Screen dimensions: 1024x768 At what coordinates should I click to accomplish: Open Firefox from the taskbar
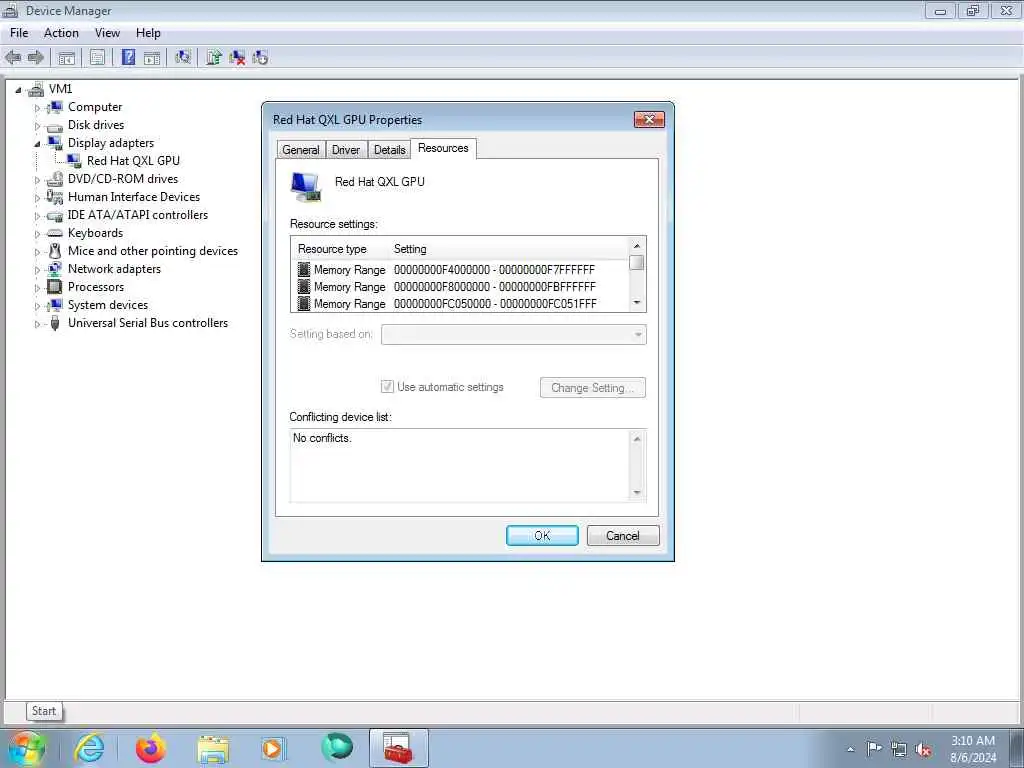(x=151, y=748)
